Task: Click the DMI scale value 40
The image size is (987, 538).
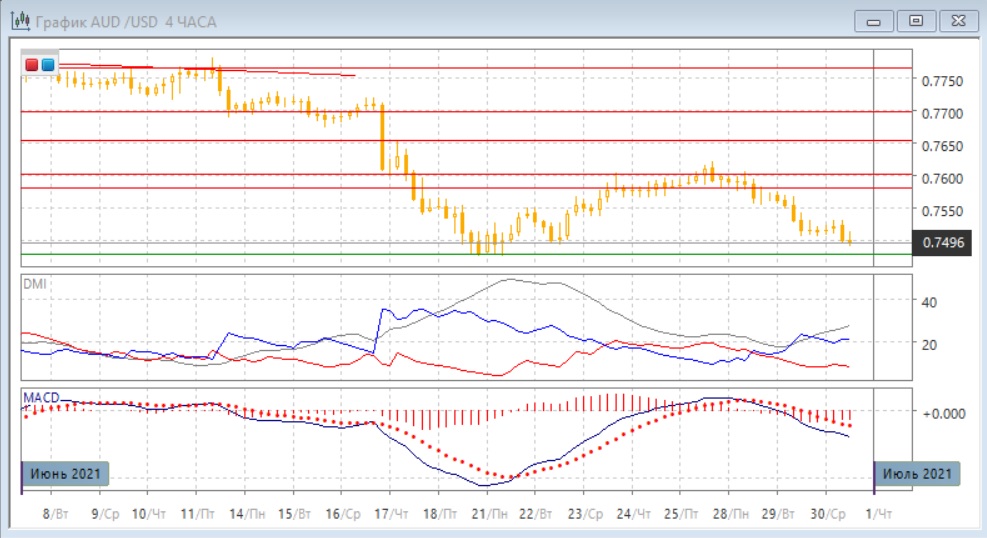Action: click(926, 302)
